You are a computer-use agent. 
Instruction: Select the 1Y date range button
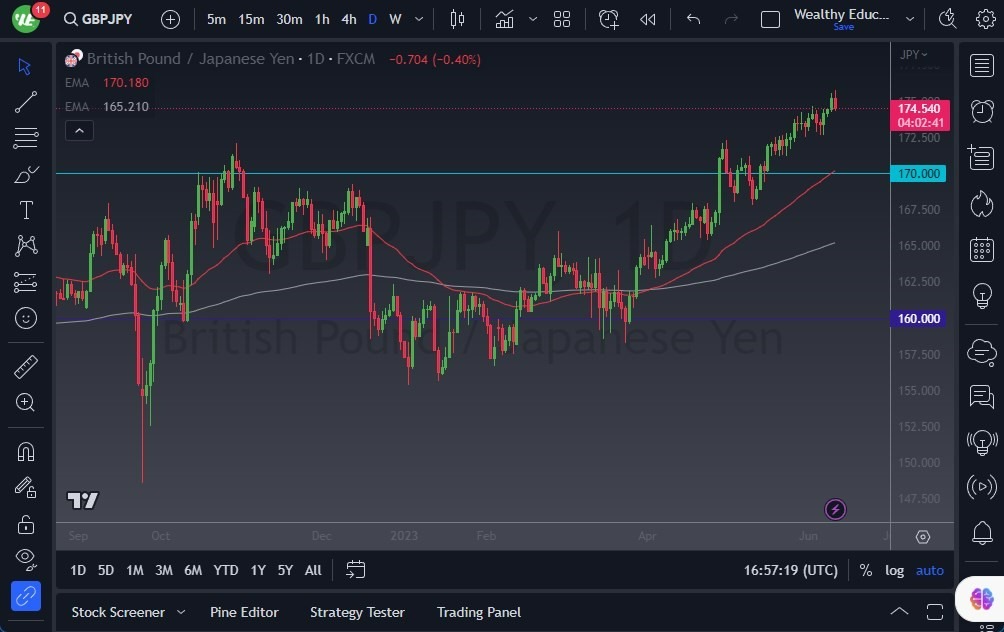tap(258, 570)
